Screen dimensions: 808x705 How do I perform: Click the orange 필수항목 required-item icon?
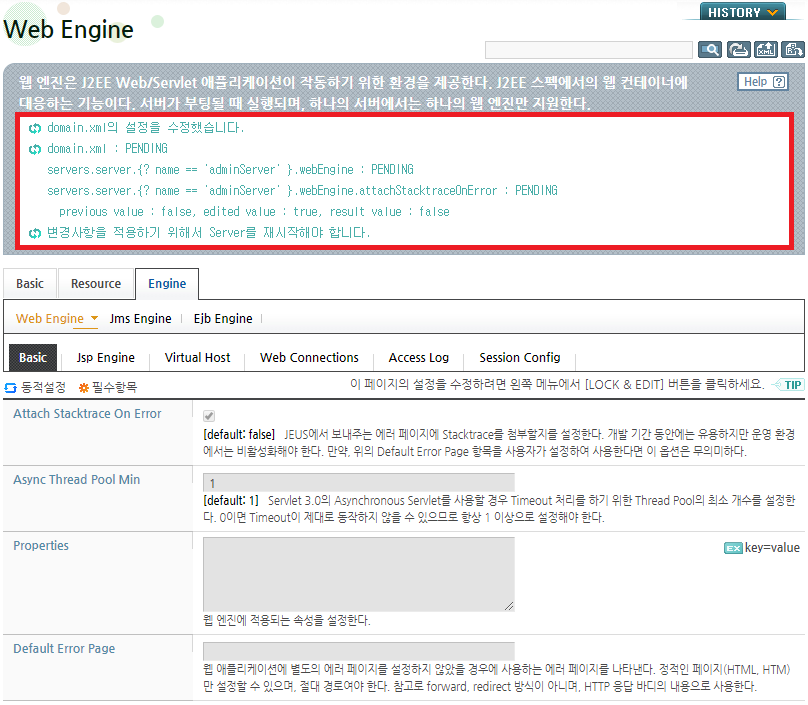(x=83, y=388)
